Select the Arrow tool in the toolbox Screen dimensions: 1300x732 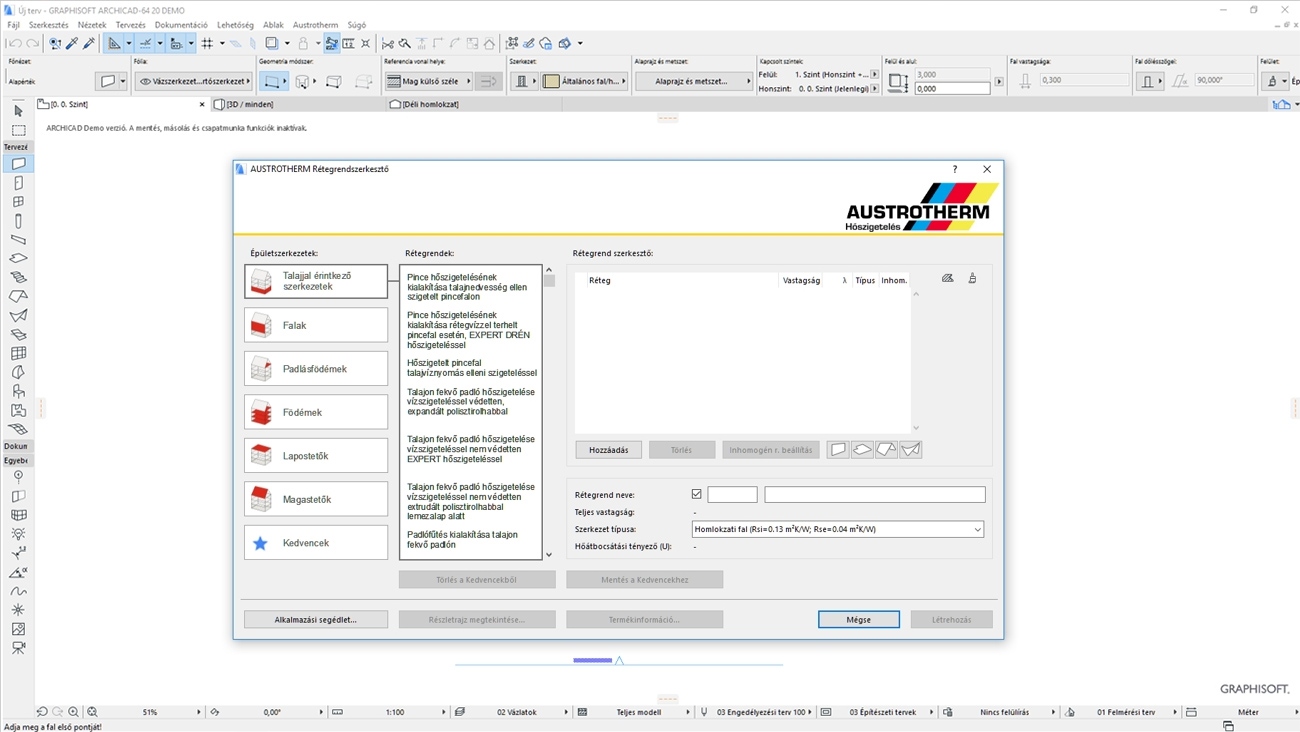(x=18, y=111)
